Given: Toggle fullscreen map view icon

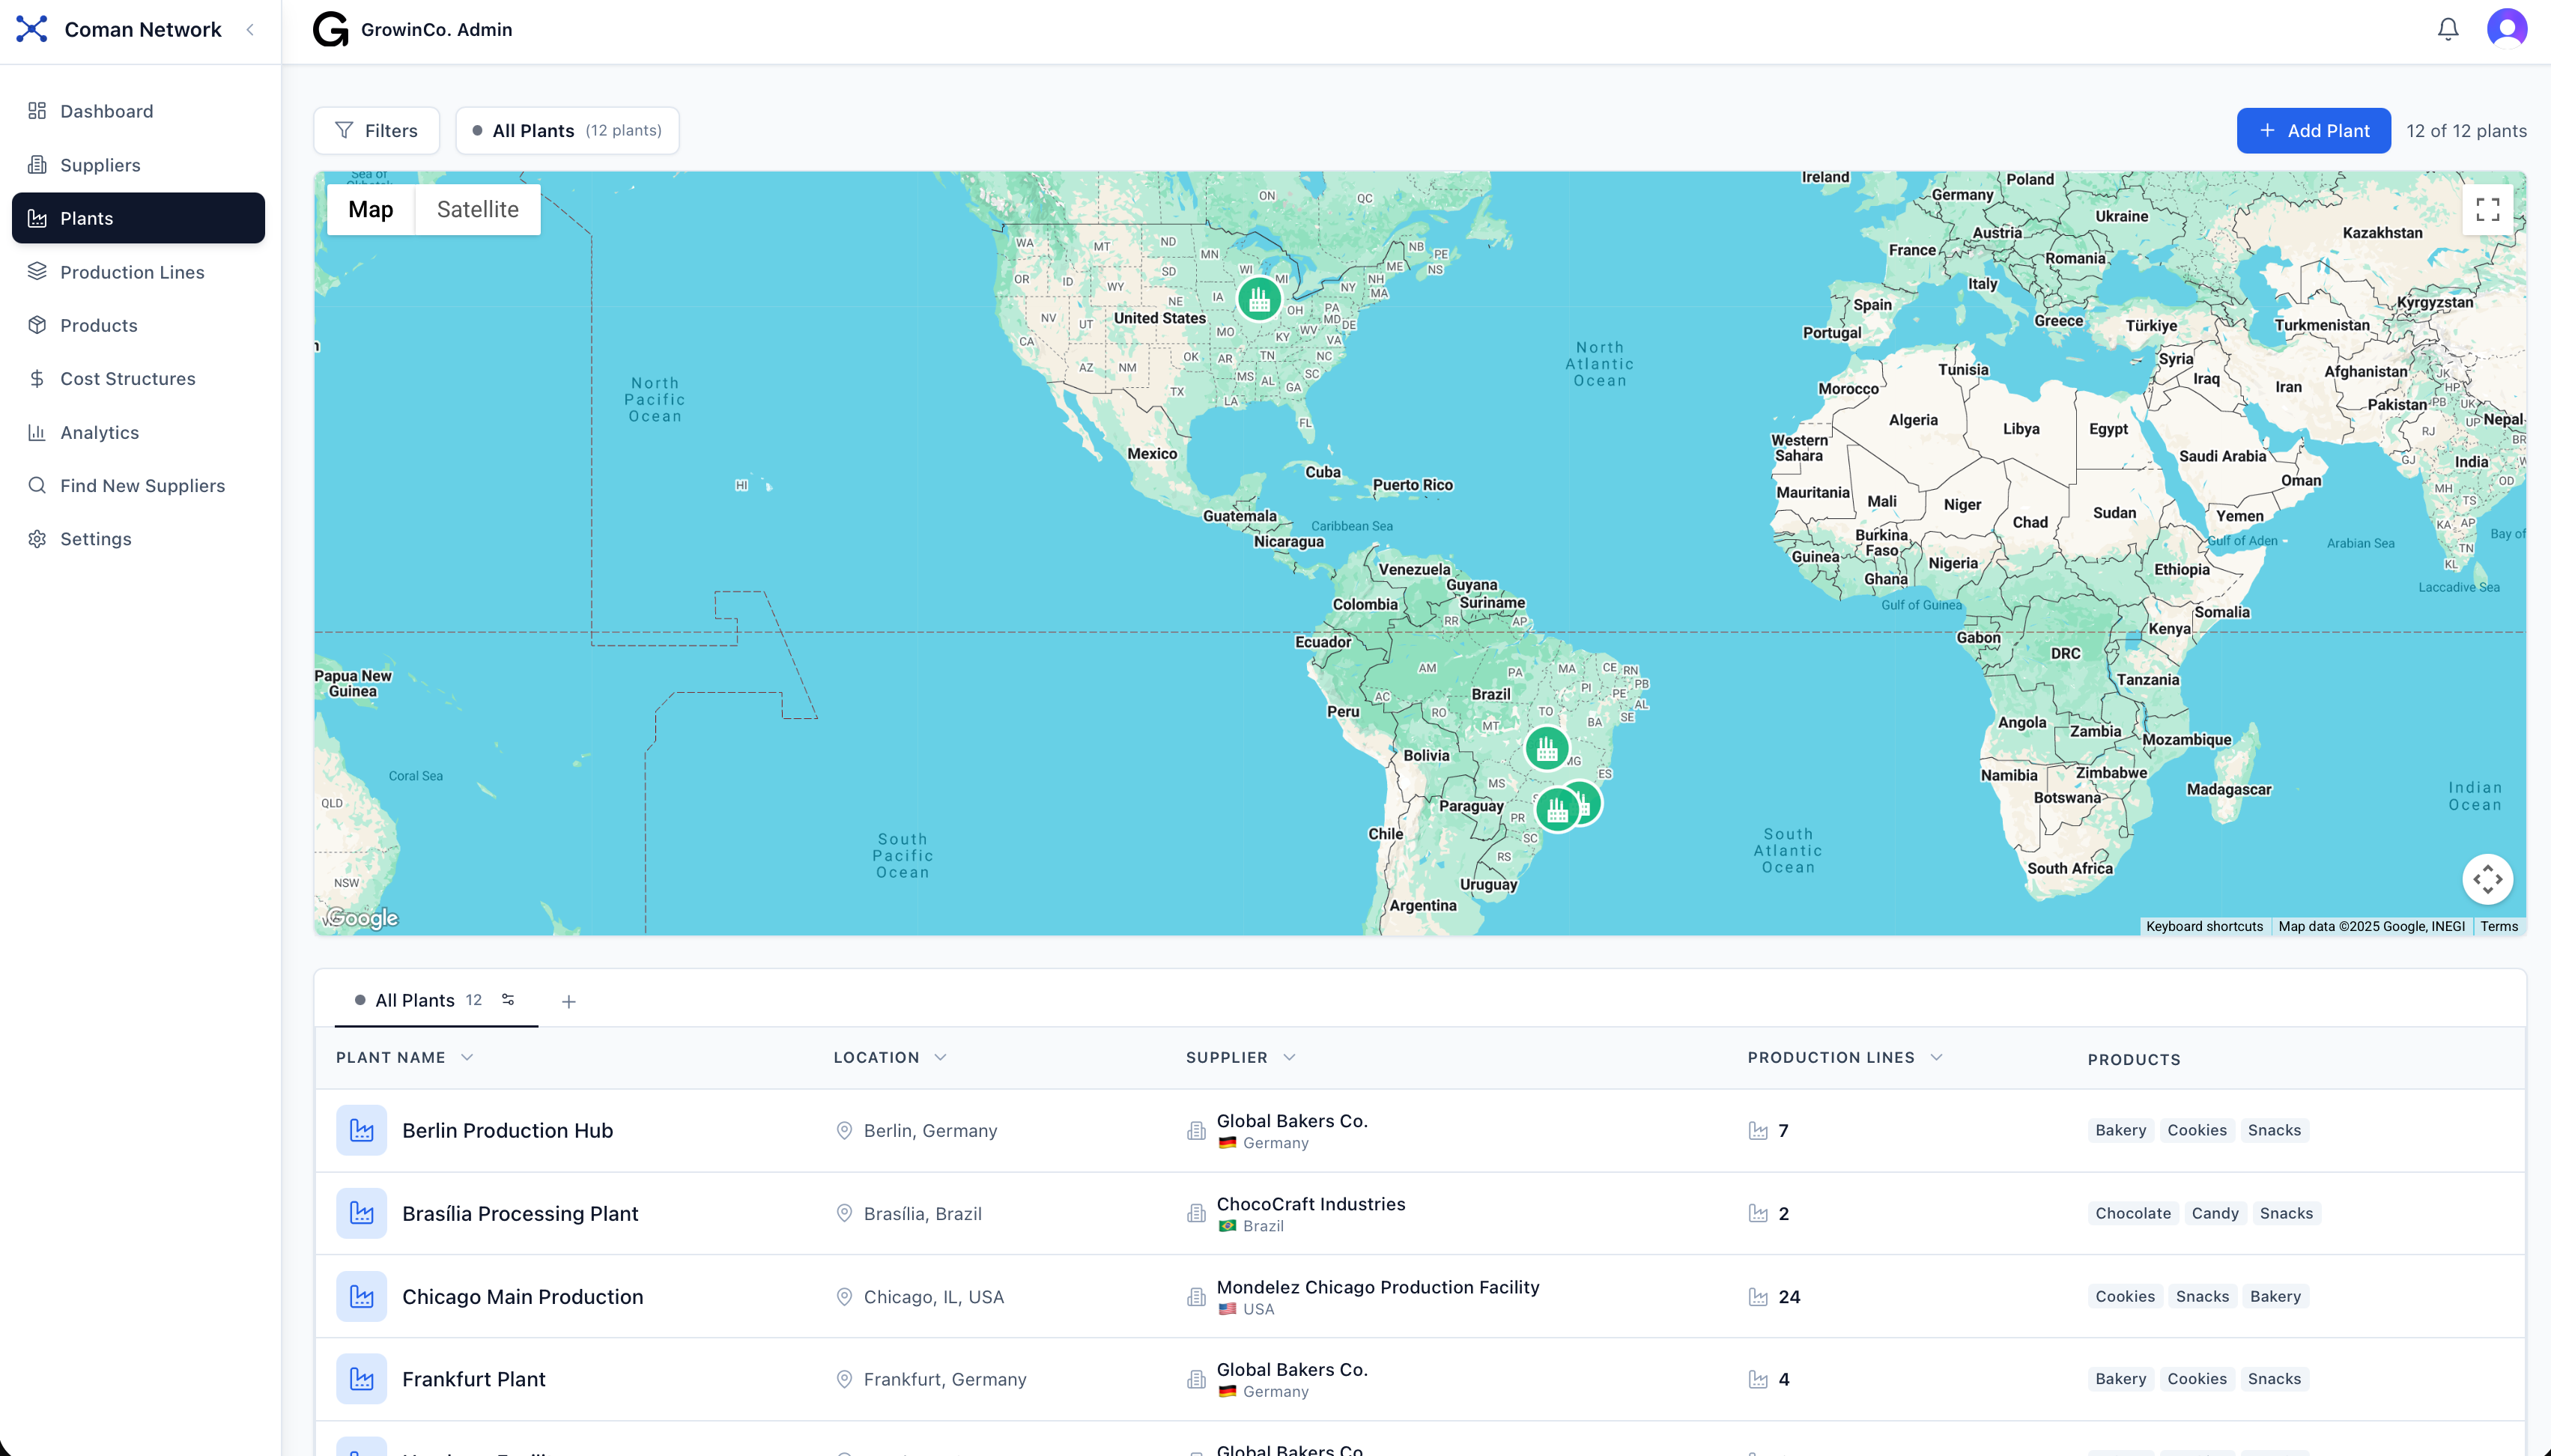Looking at the screenshot, I should [2487, 209].
